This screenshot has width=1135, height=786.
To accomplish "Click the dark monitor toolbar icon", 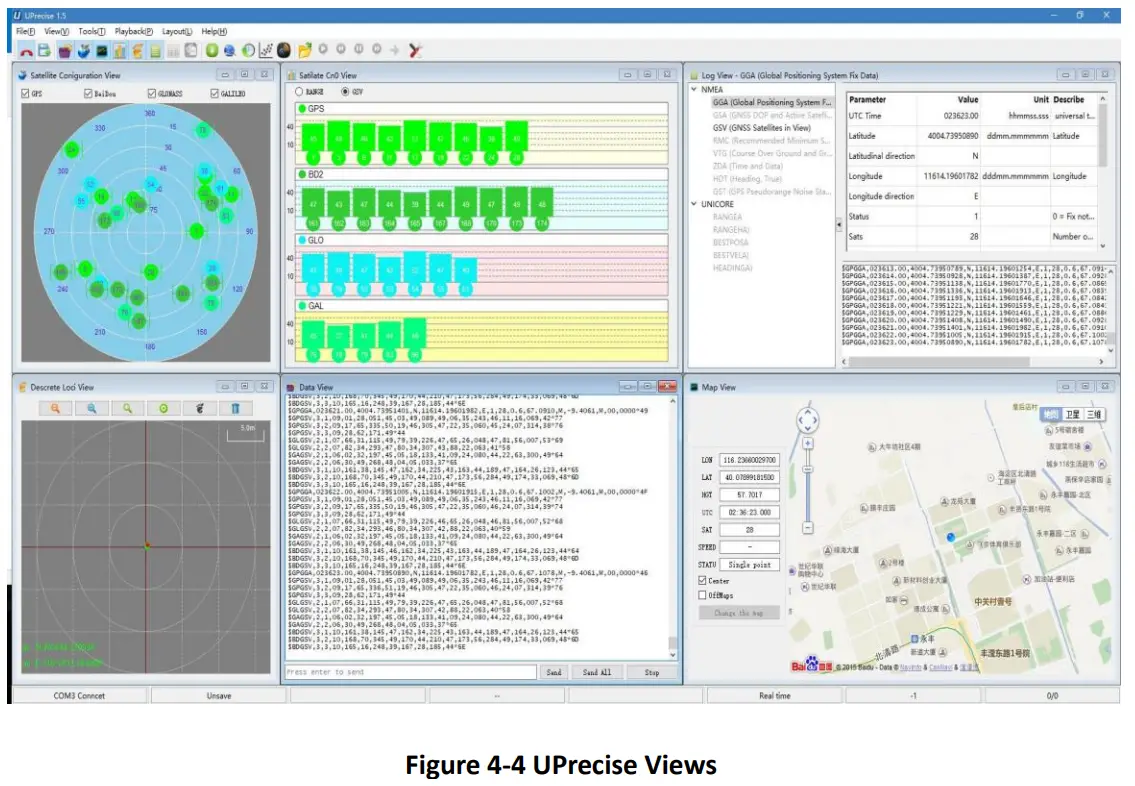I will (101, 51).
